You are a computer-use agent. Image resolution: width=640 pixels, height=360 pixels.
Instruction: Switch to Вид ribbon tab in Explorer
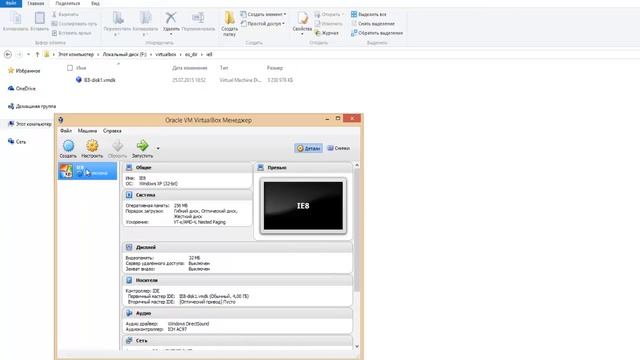click(95, 3)
